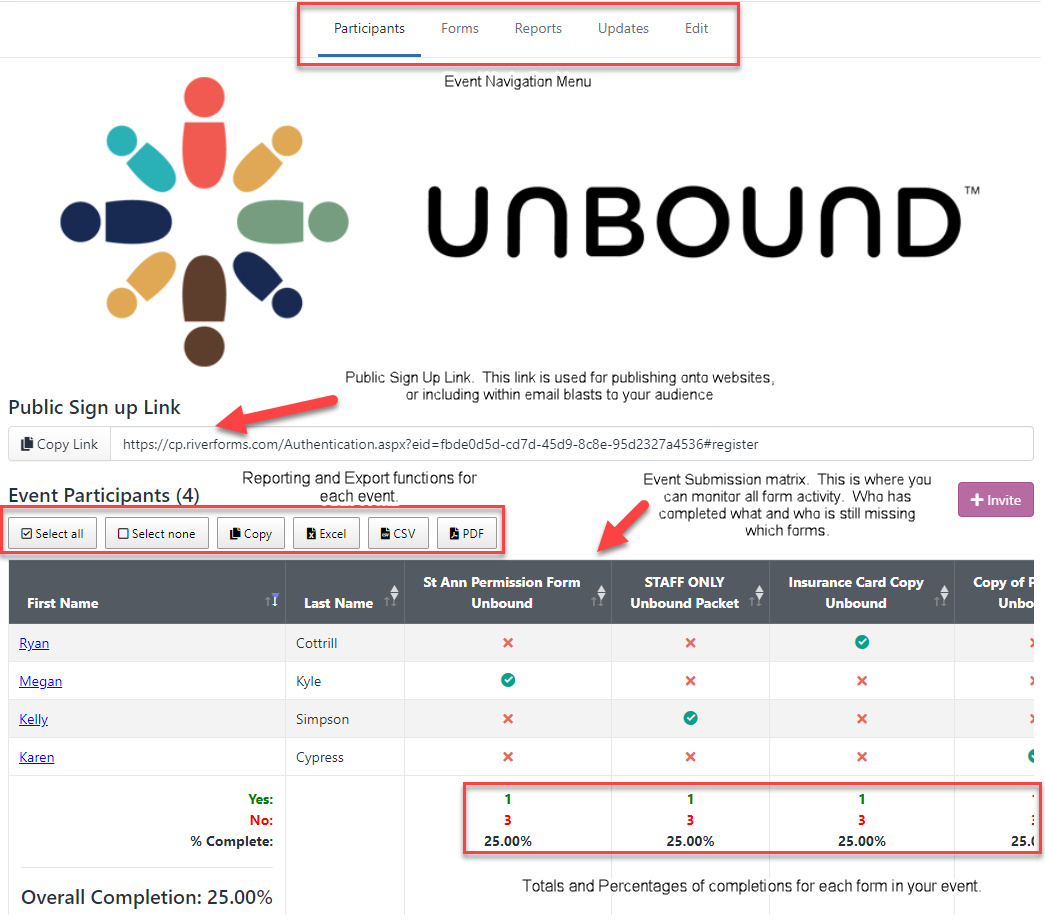Click the Select all button

pyautogui.click(x=53, y=534)
